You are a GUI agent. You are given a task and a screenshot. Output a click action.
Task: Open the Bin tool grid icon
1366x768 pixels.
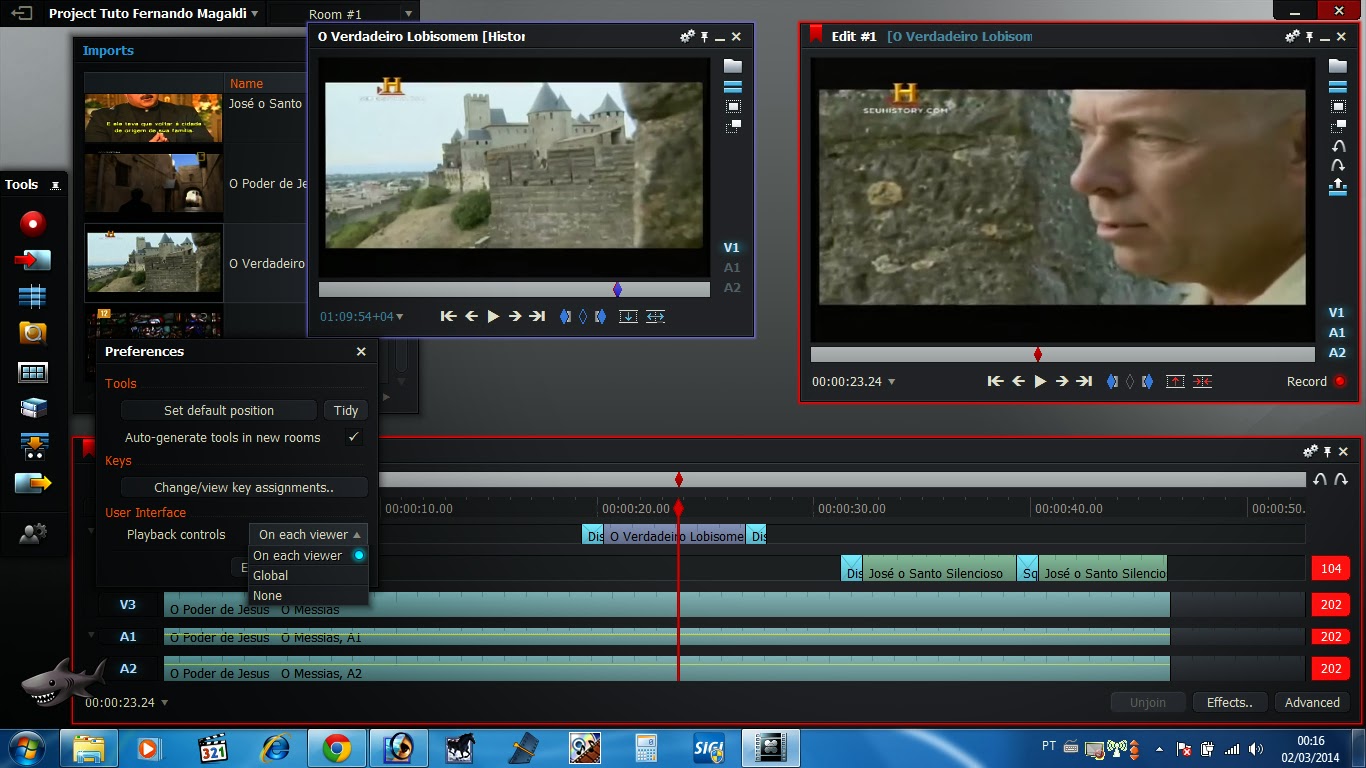click(33, 372)
